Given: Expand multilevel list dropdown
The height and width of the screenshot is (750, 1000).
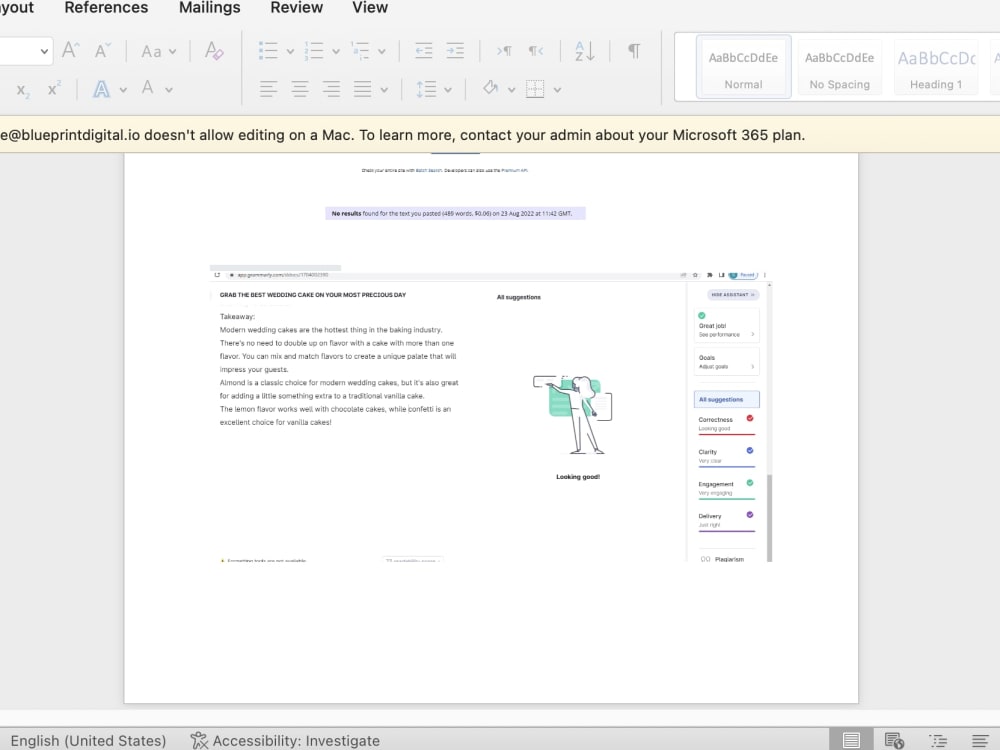Looking at the screenshot, I should [382, 52].
